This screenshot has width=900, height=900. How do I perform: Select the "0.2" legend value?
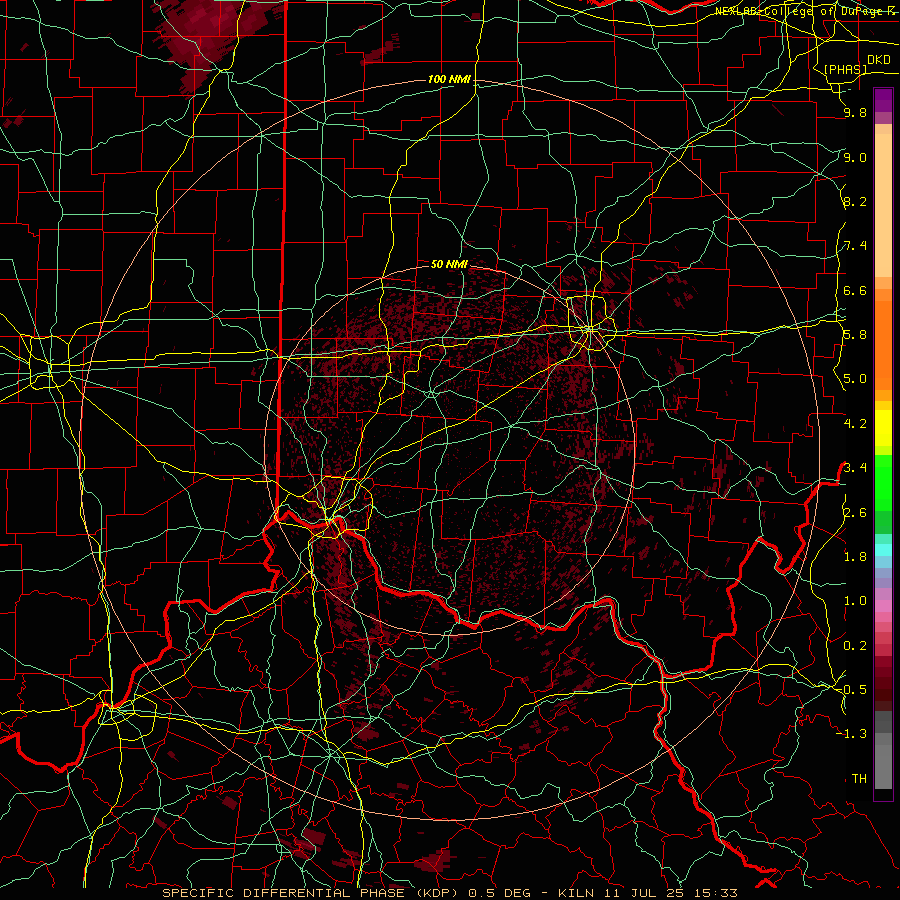point(855,646)
